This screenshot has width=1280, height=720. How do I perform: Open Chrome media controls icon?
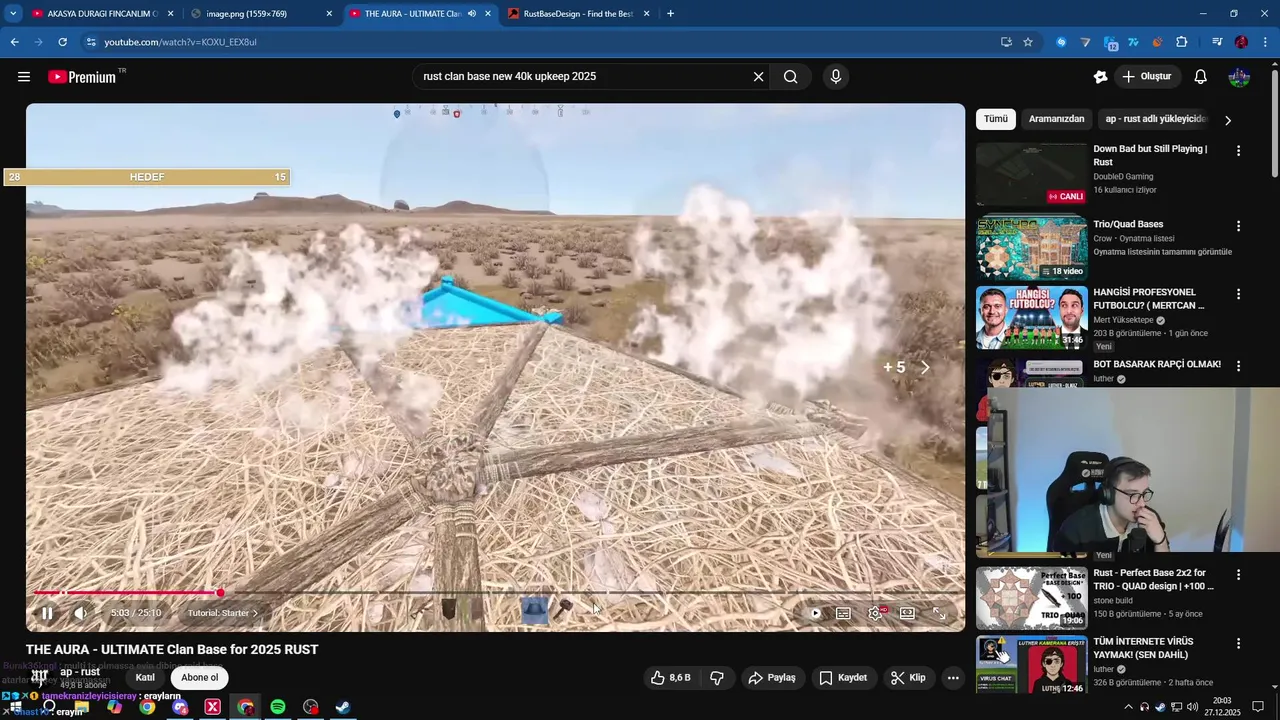[1217, 42]
